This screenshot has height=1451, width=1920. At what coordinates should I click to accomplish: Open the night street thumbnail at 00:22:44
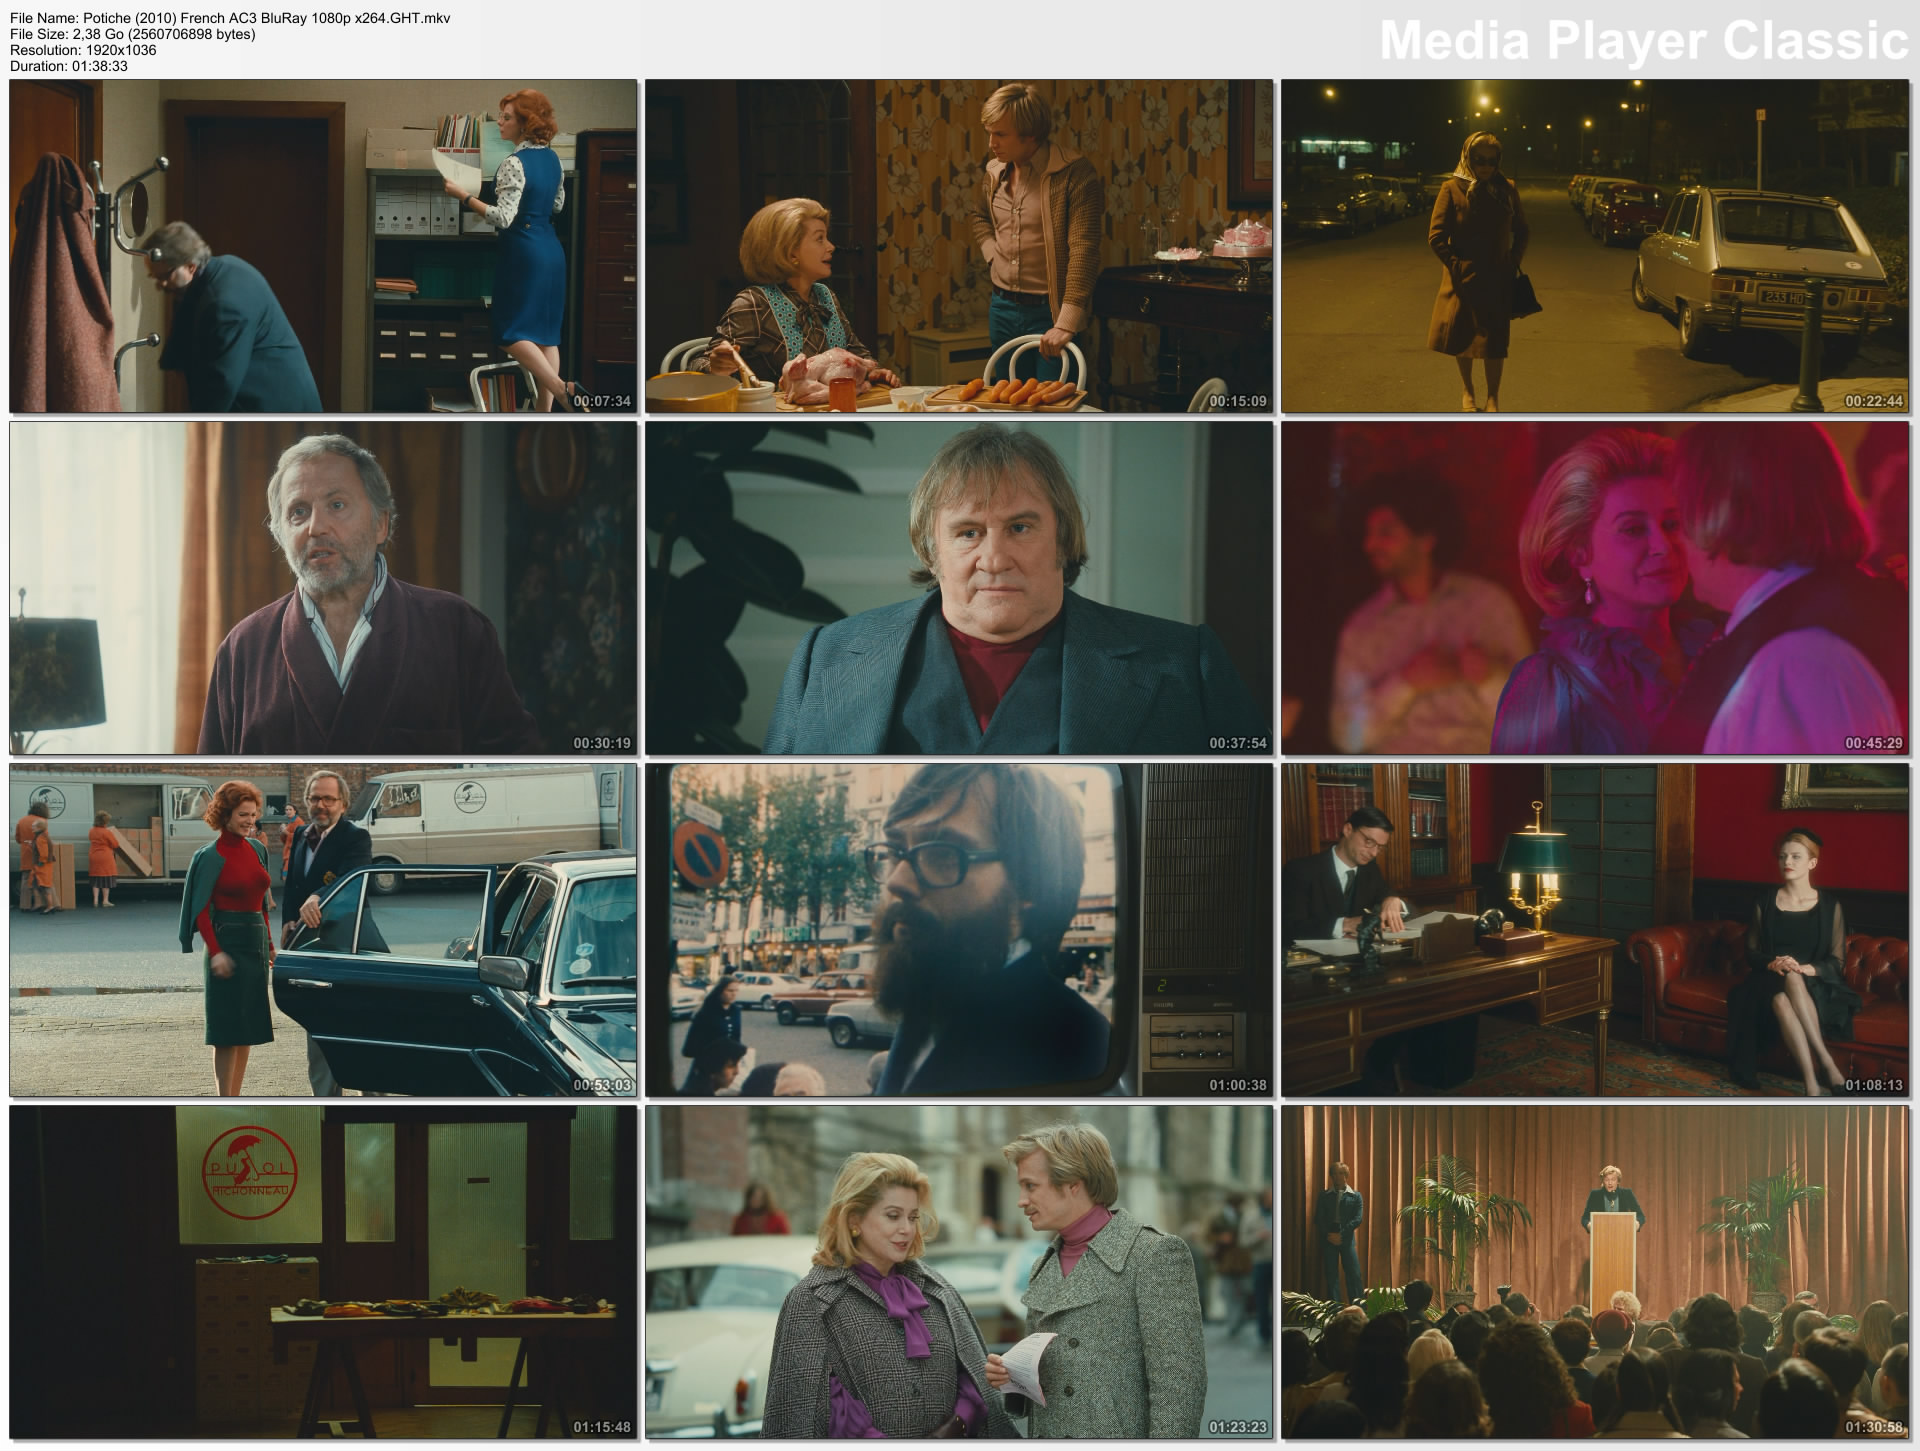coord(1595,246)
